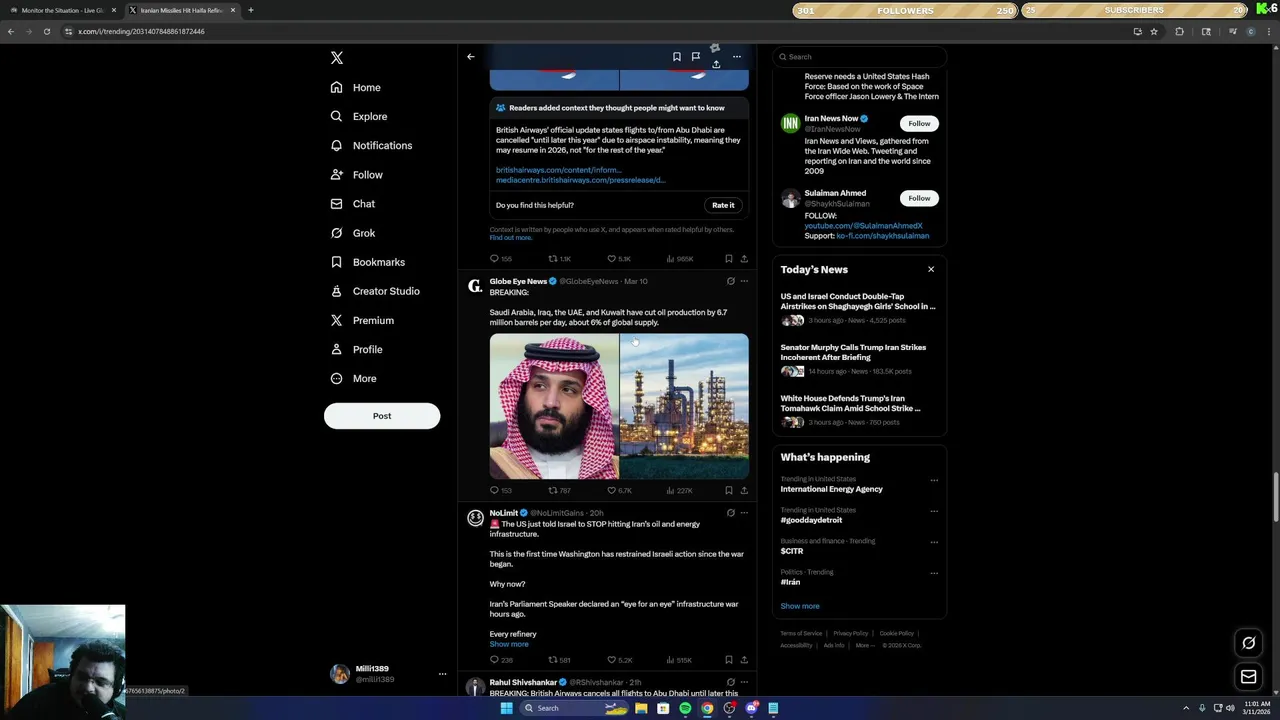Open File Explorer from the taskbar
This screenshot has width=1280, height=720.
(x=641, y=708)
